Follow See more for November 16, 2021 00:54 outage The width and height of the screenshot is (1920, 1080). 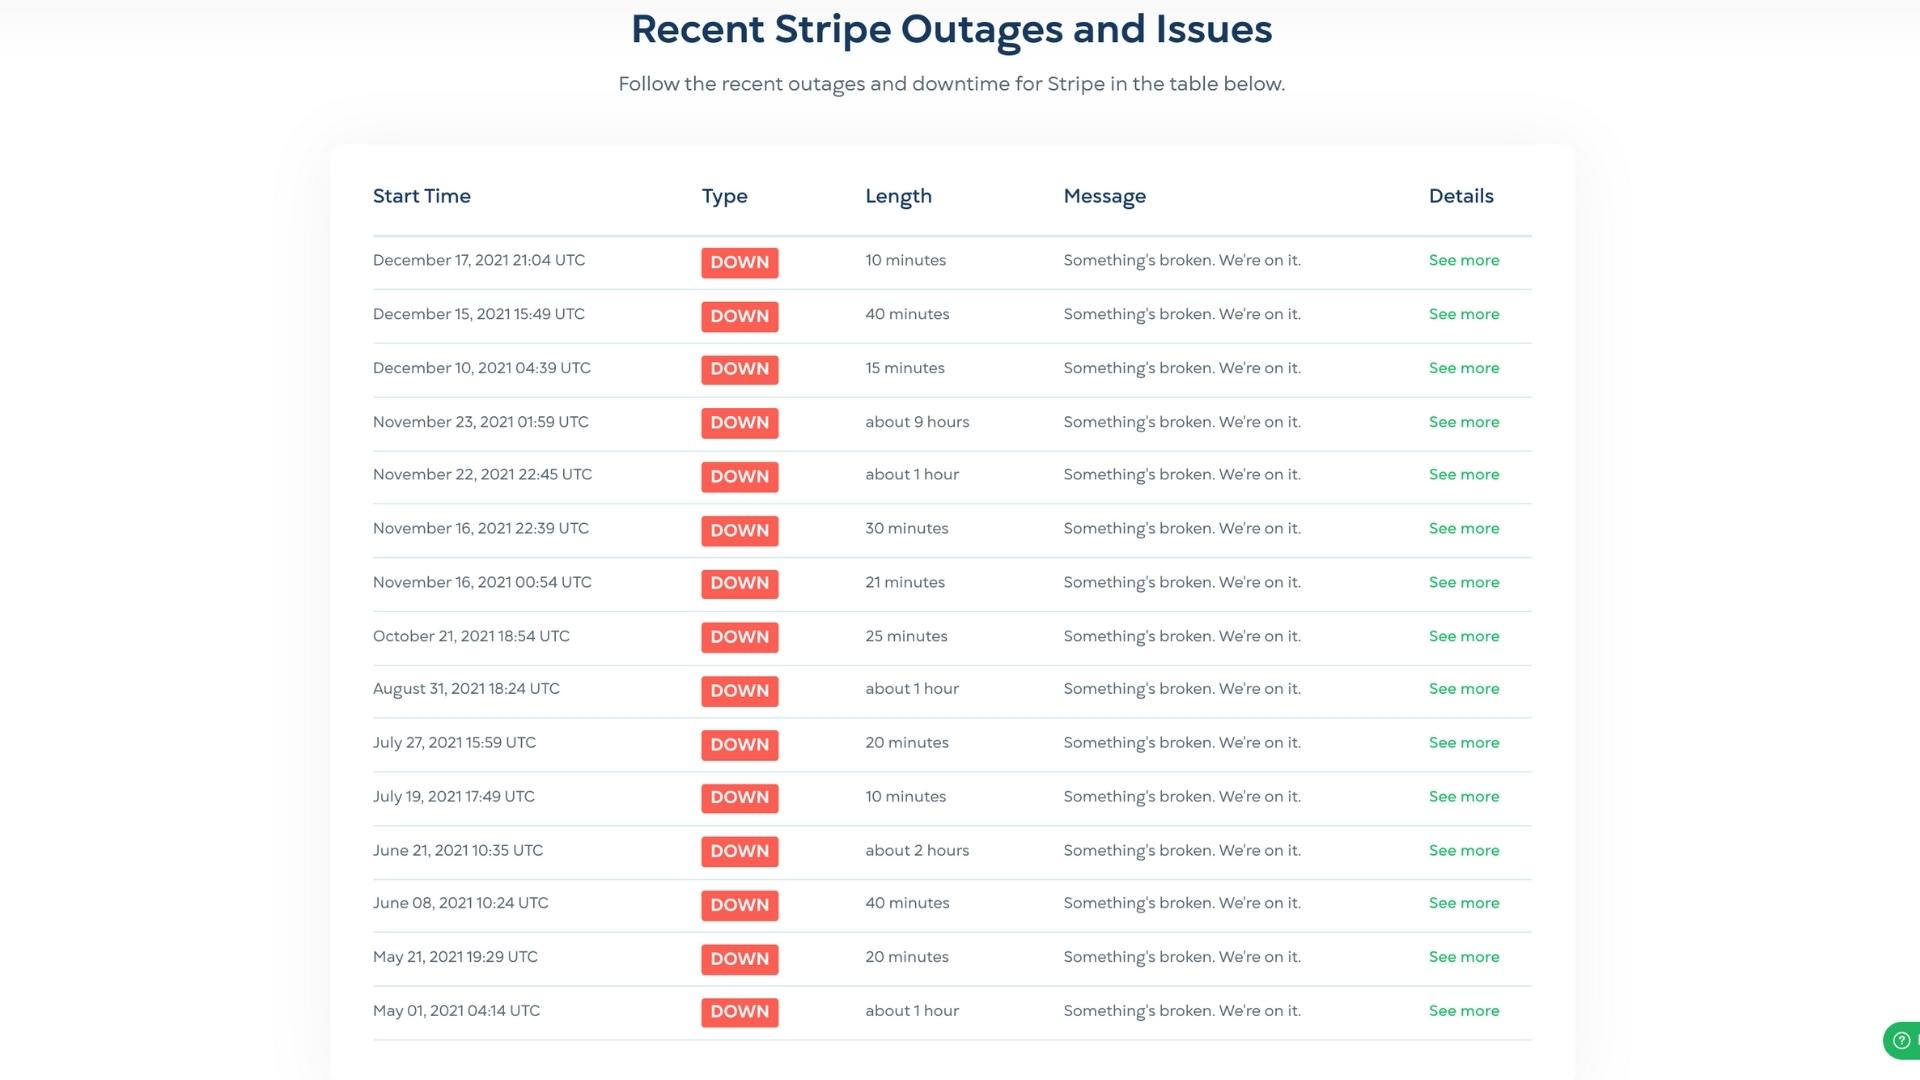[x=1464, y=582]
